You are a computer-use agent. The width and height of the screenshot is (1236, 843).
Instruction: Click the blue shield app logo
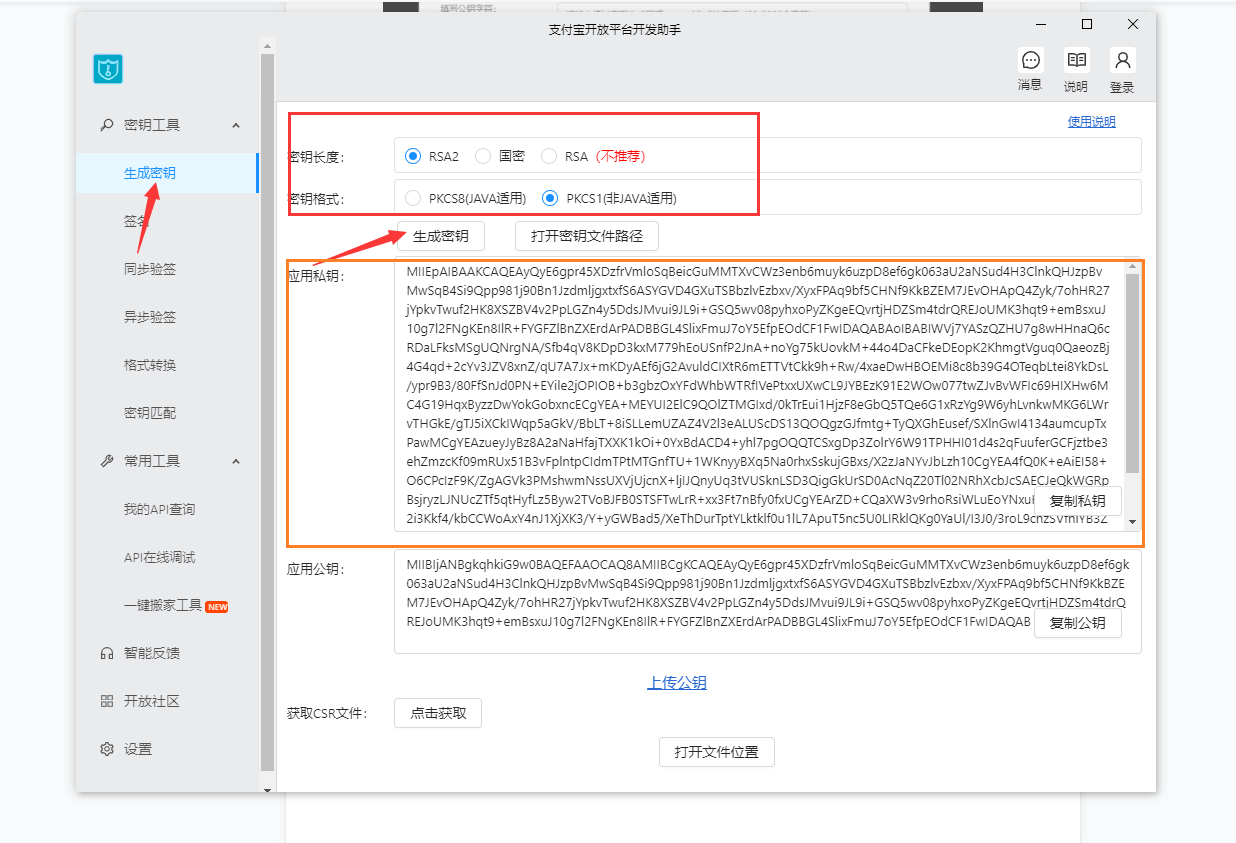(x=108, y=69)
